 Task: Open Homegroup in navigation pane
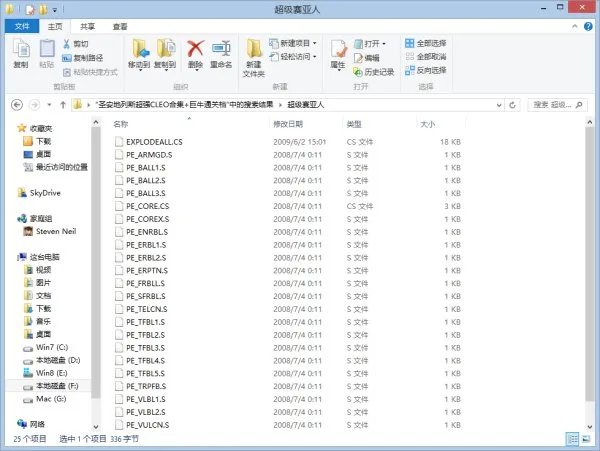coord(35,218)
